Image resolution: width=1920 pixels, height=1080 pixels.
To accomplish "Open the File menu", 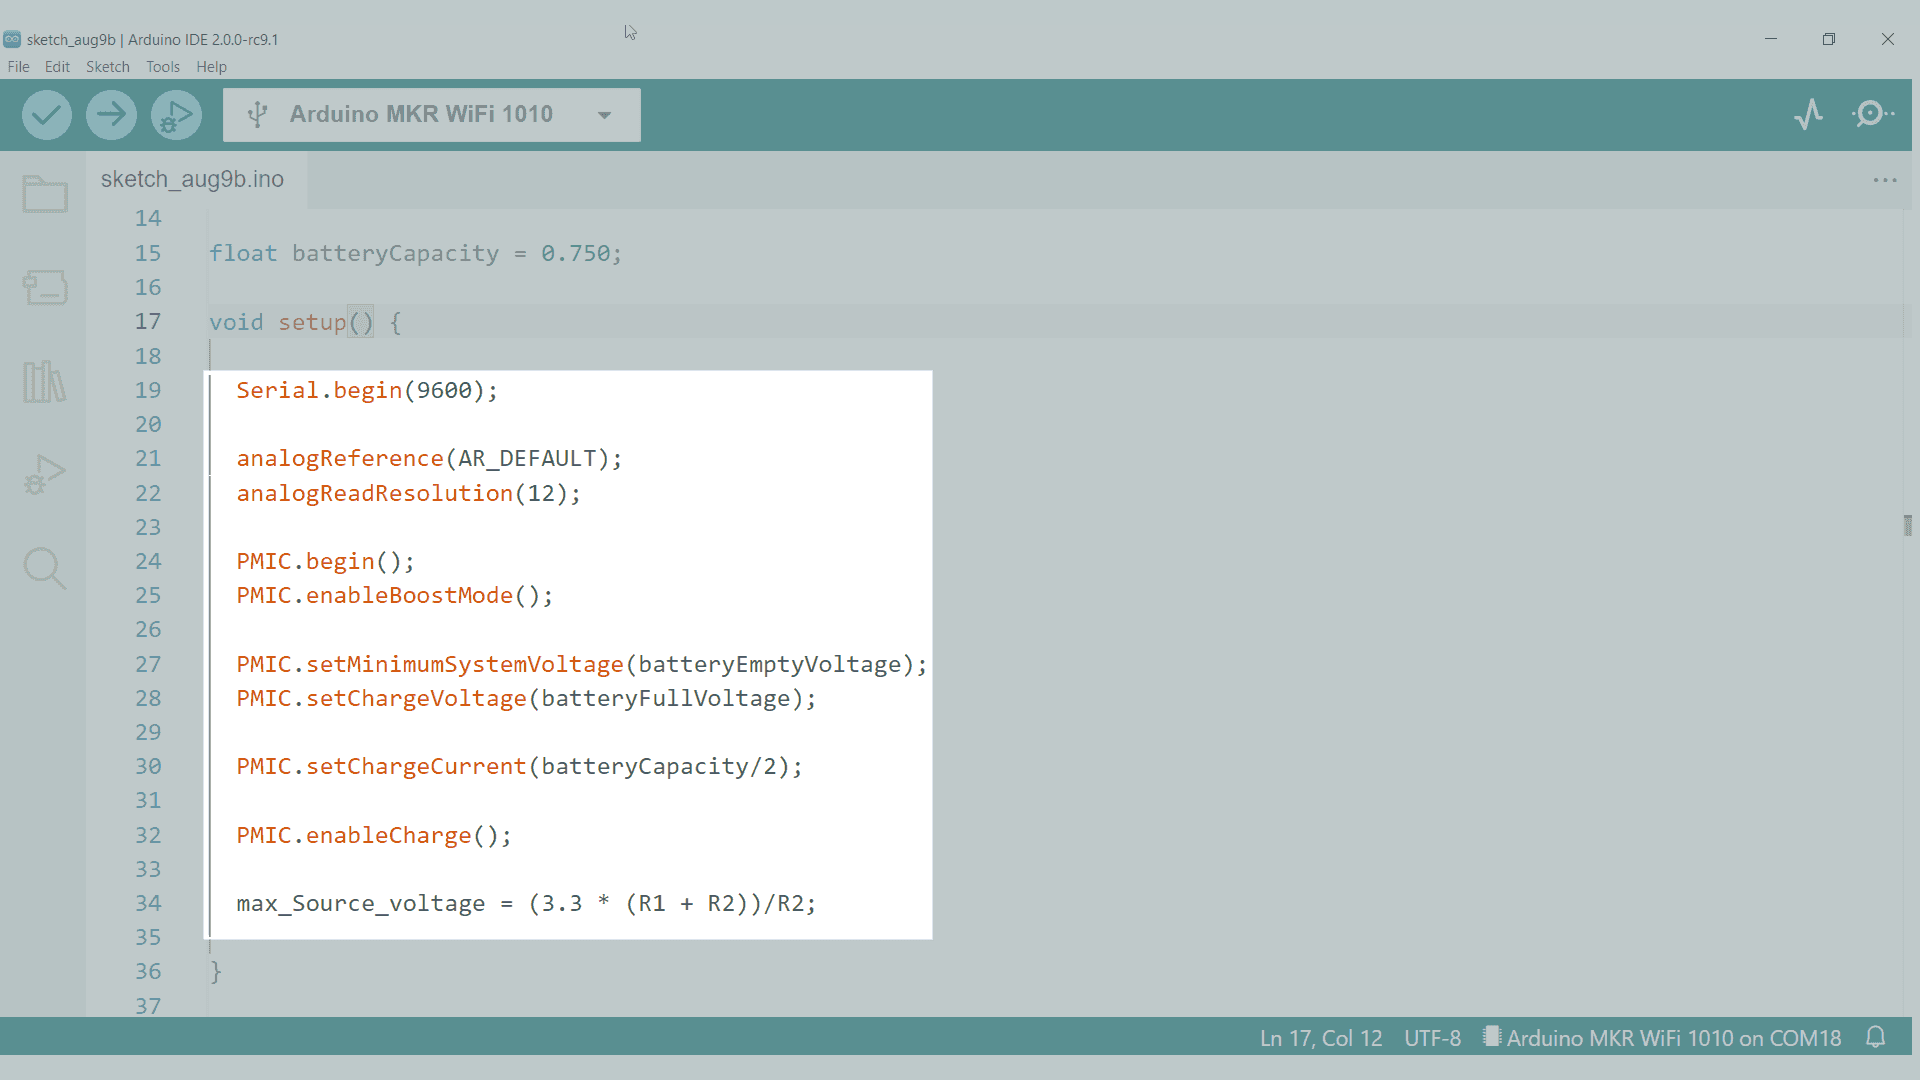I will 18,67.
